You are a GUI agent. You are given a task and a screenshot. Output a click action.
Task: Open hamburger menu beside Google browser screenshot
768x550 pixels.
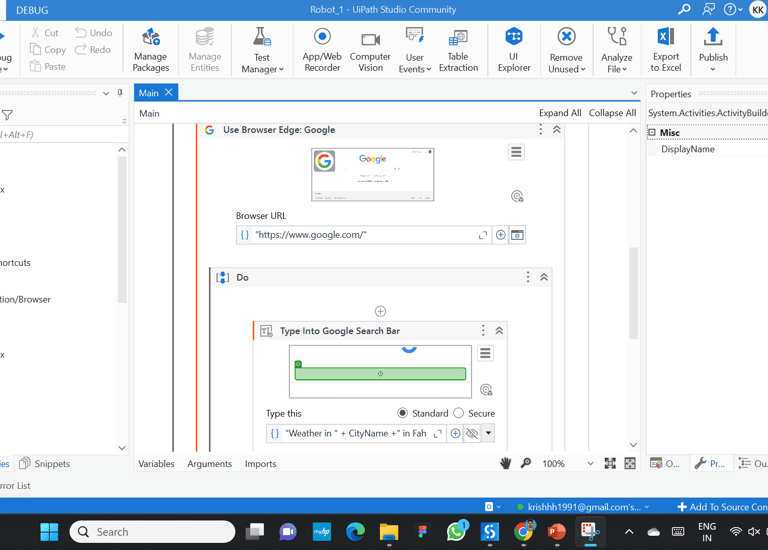point(516,152)
